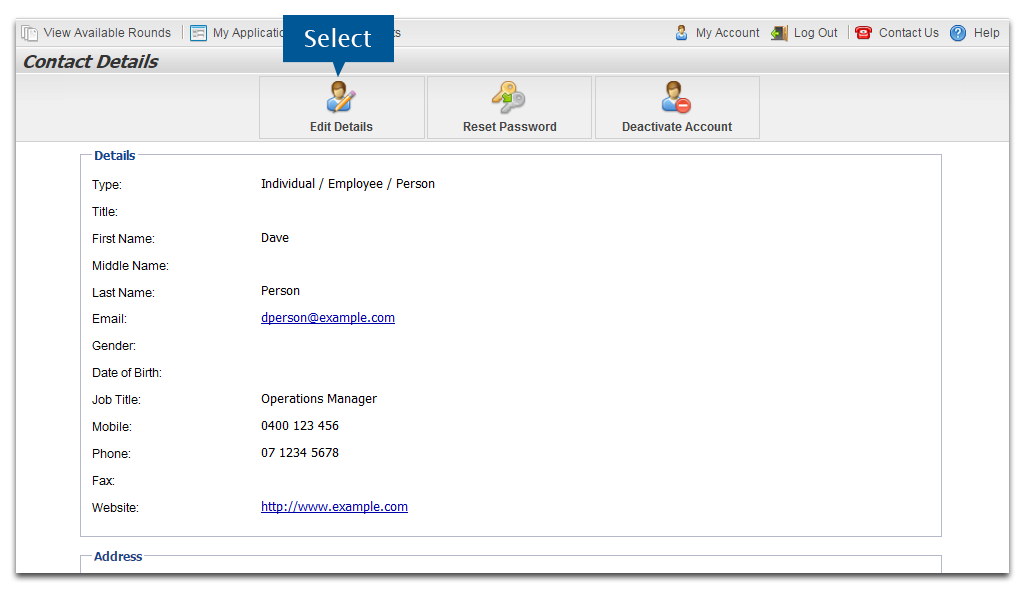Viewport: 1024px width, 594px height.
Task: Click the My Applications form icon
Action: tap(199, 33)
